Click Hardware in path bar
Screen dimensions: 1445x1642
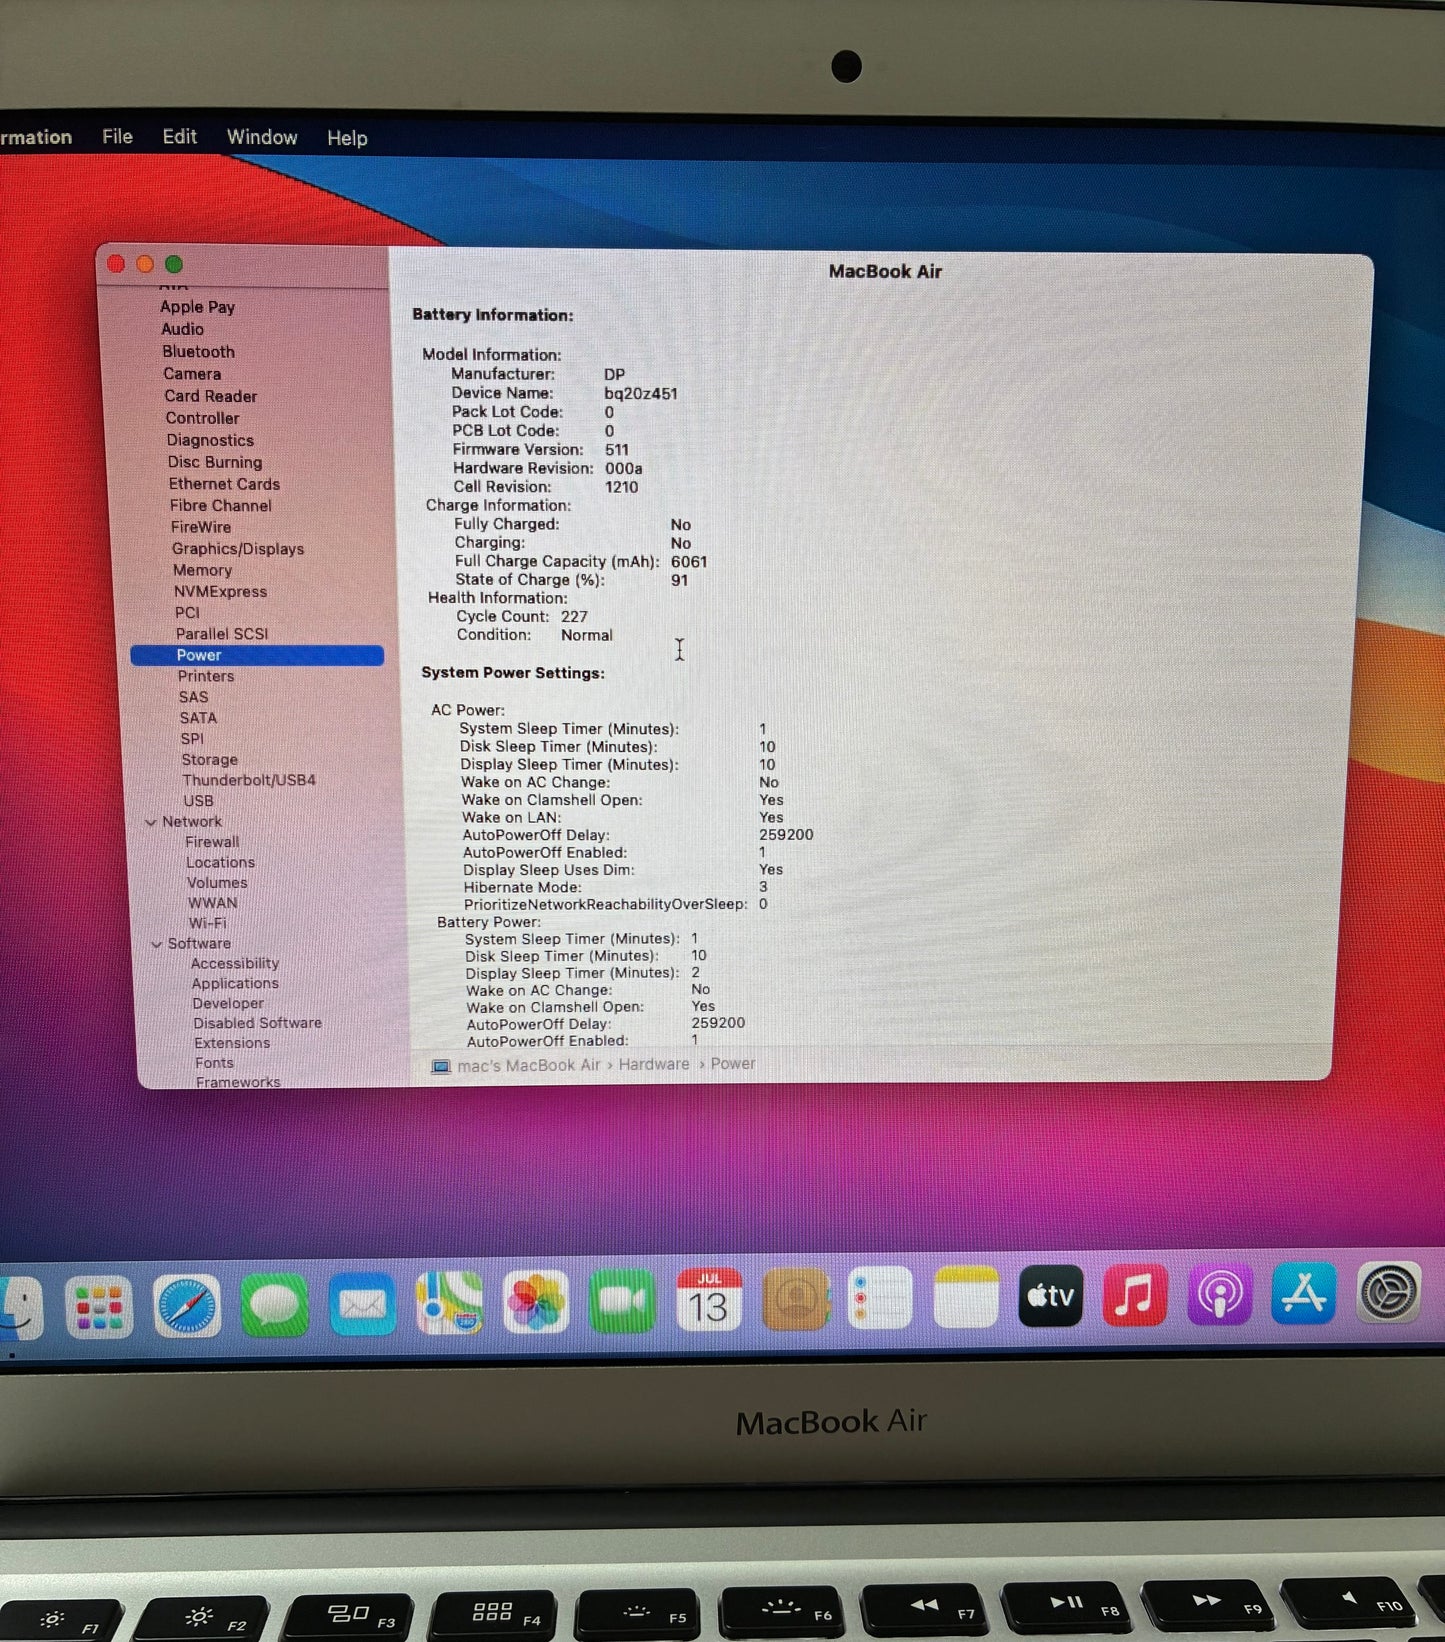[654, 1065]
